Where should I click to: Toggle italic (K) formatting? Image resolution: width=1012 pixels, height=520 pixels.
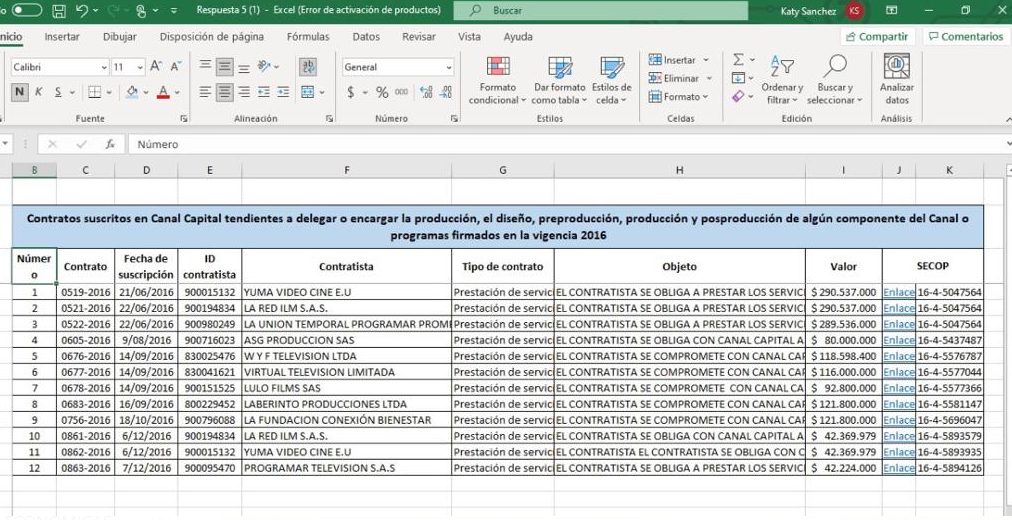[39, 92]
